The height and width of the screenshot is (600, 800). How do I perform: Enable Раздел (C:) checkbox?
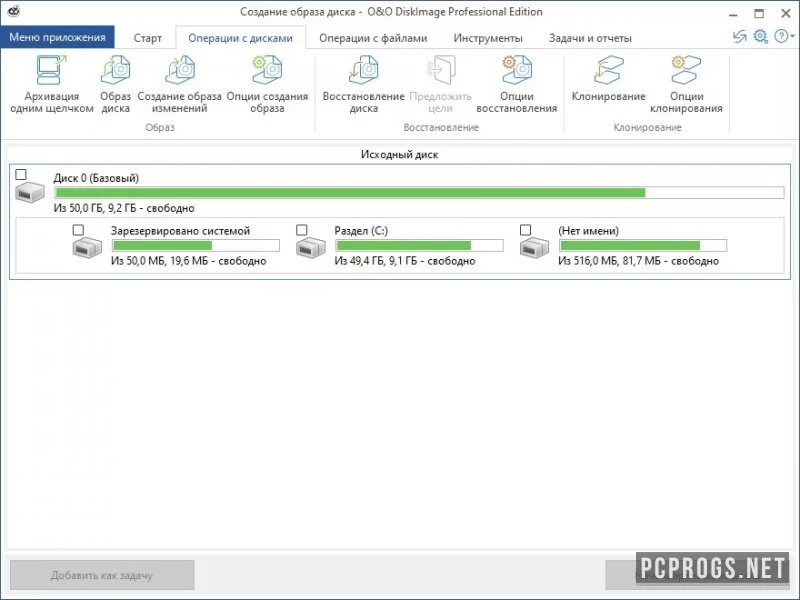pos(302,230)
